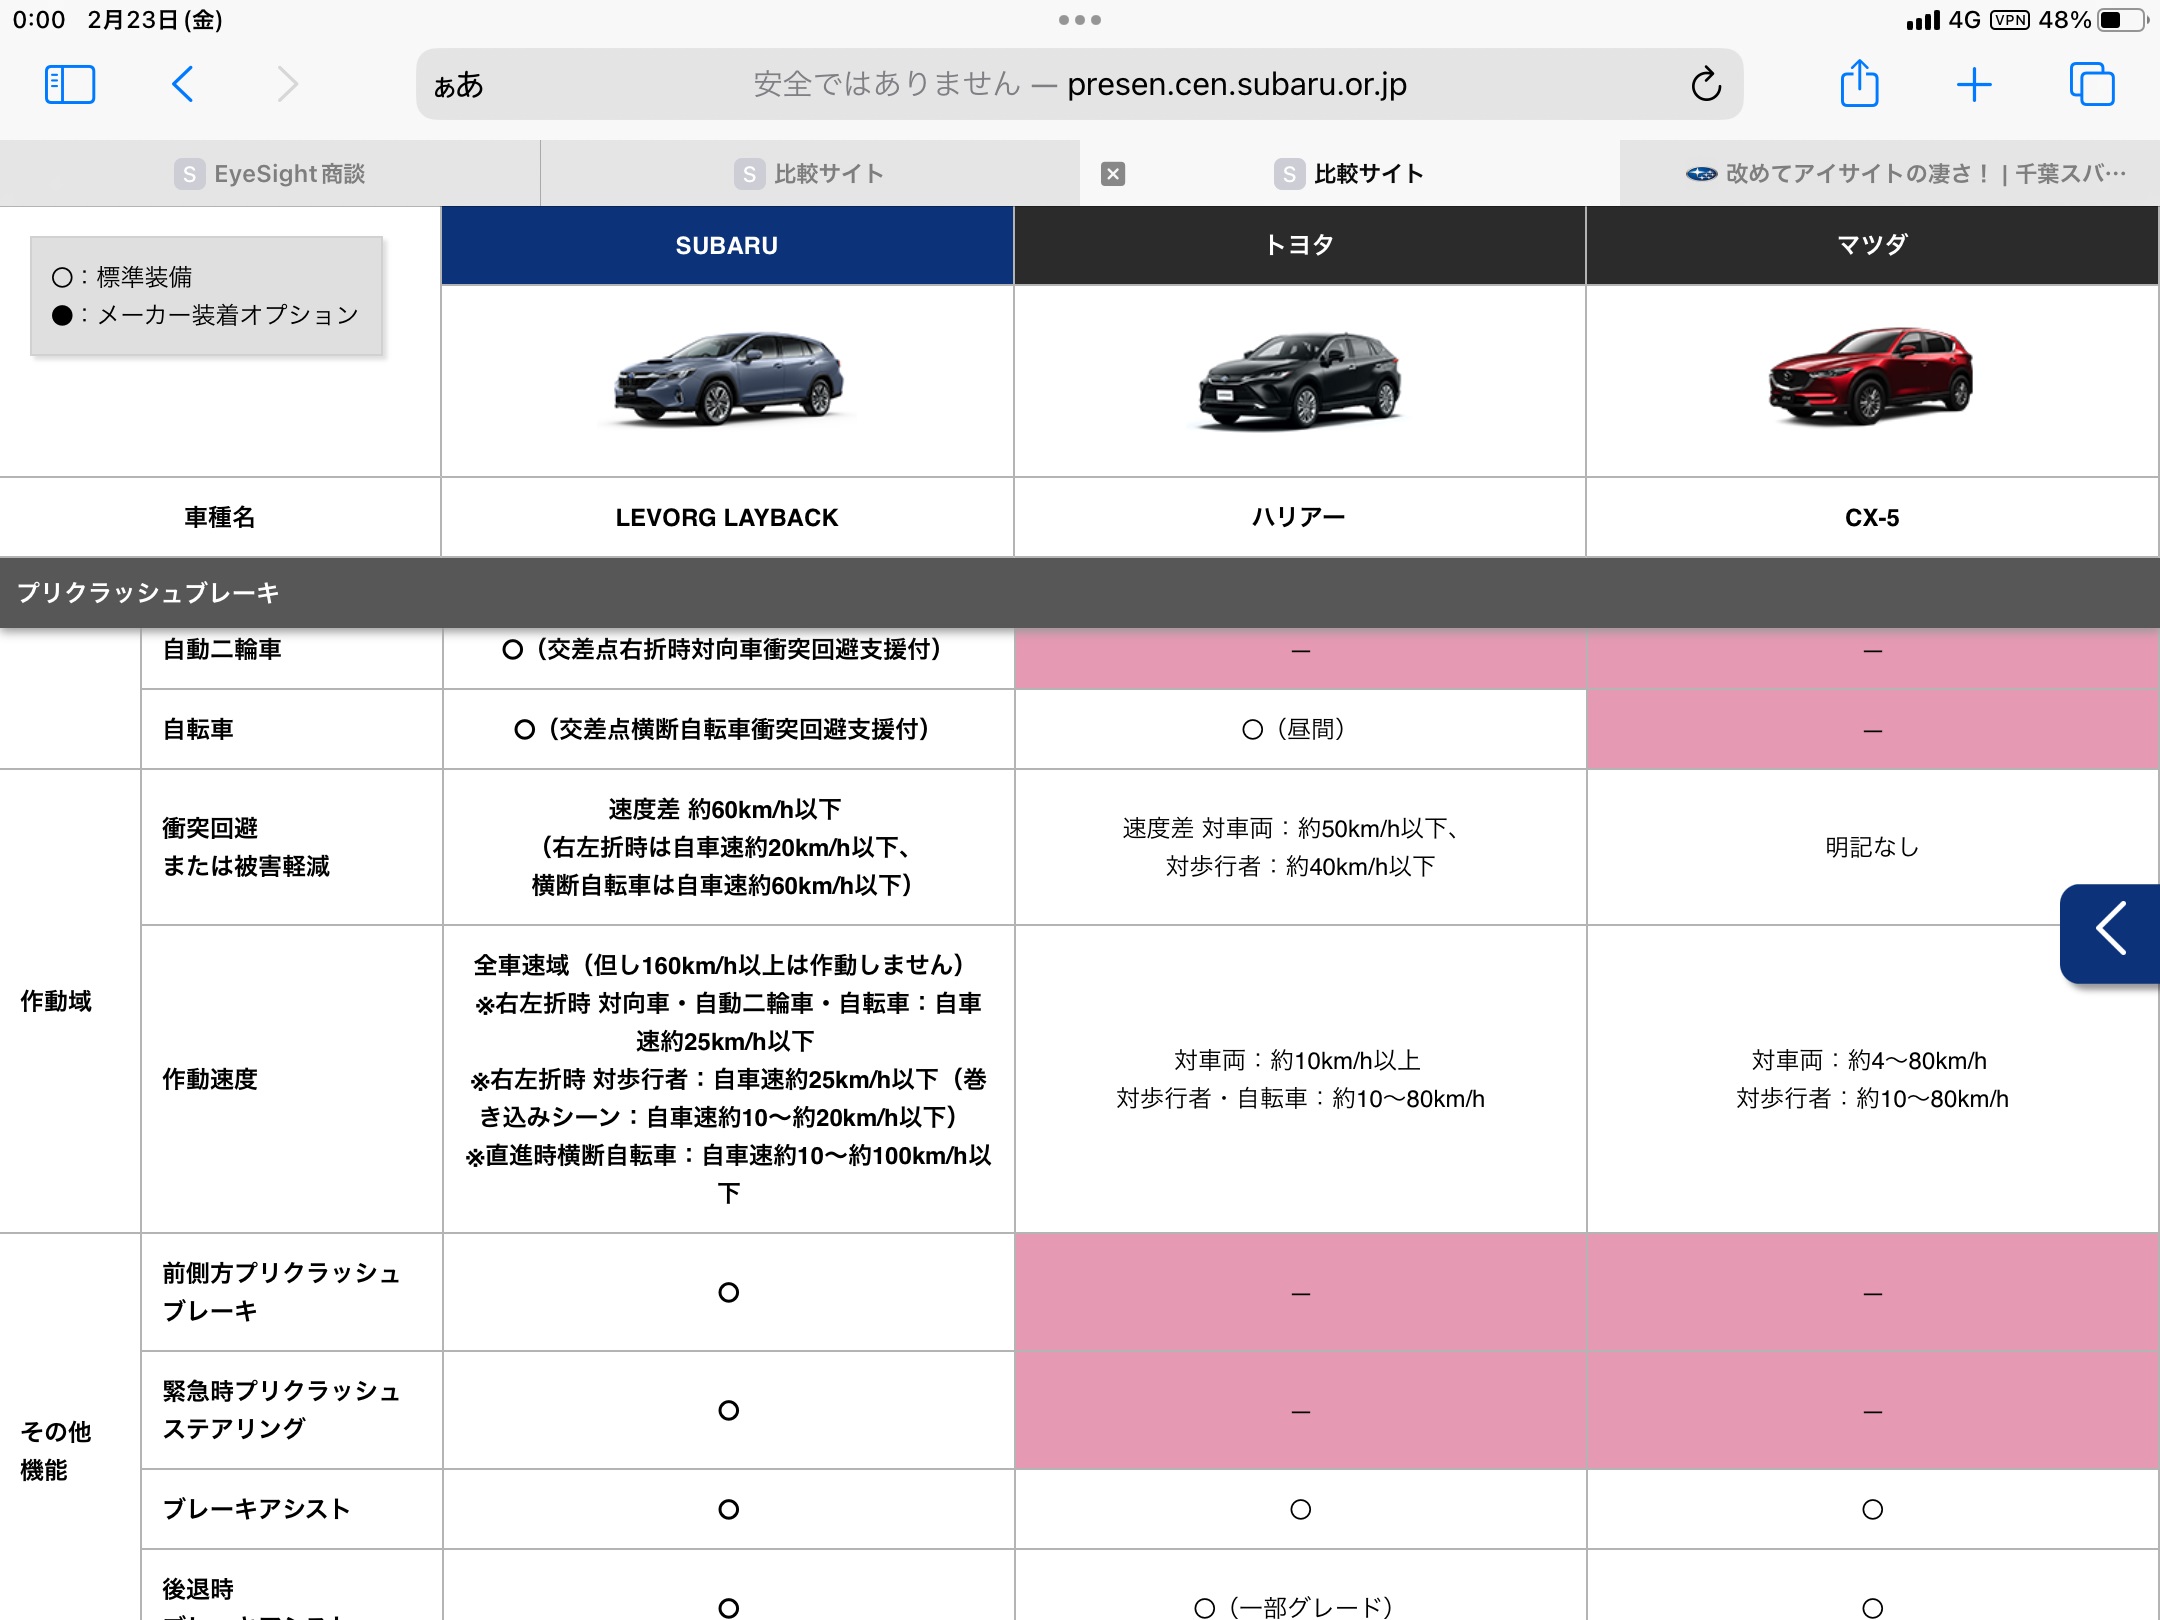Click the 対車両:約10km/h以上 Toyota cell
2160x1620 pixels.
click(x=1300, y=1079)
